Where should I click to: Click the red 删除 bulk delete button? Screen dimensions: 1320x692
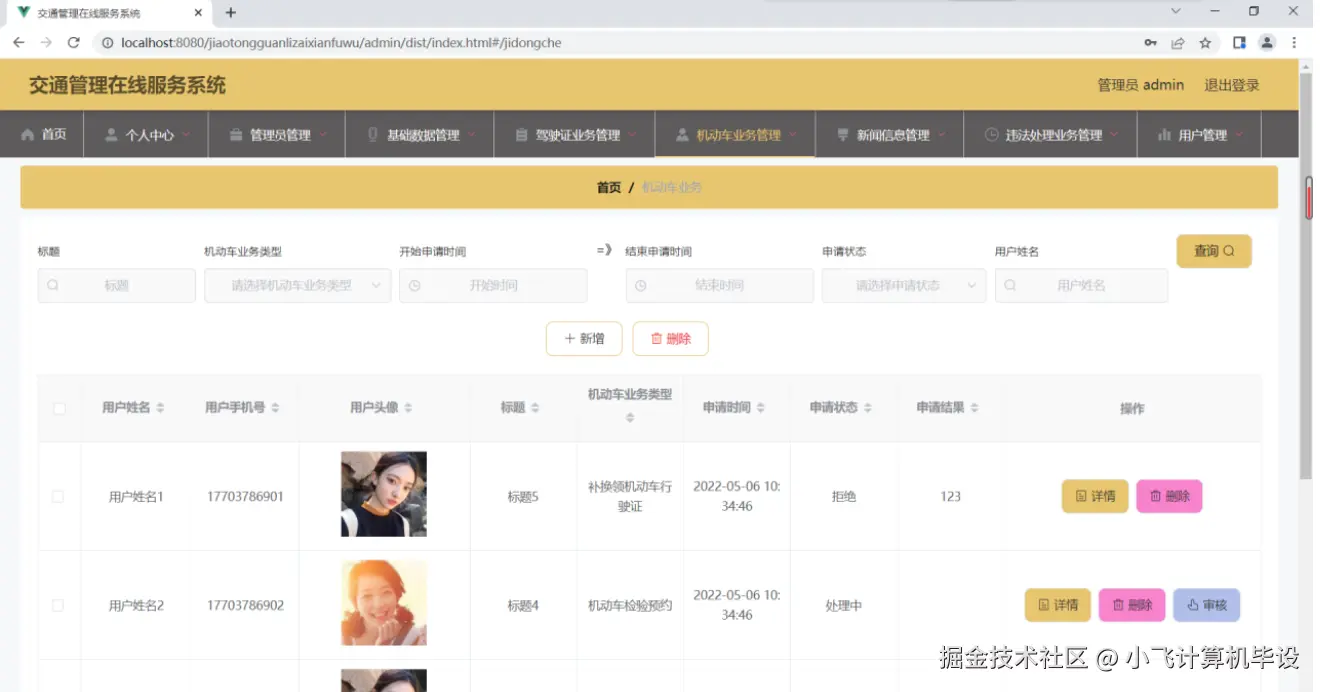point(671,339)
